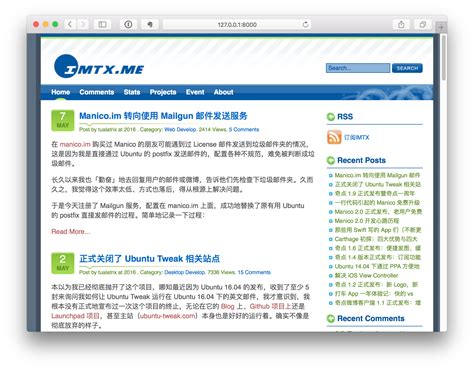Open recent post 奇点 1.4 版本正式发布

[x=378, y=257]
